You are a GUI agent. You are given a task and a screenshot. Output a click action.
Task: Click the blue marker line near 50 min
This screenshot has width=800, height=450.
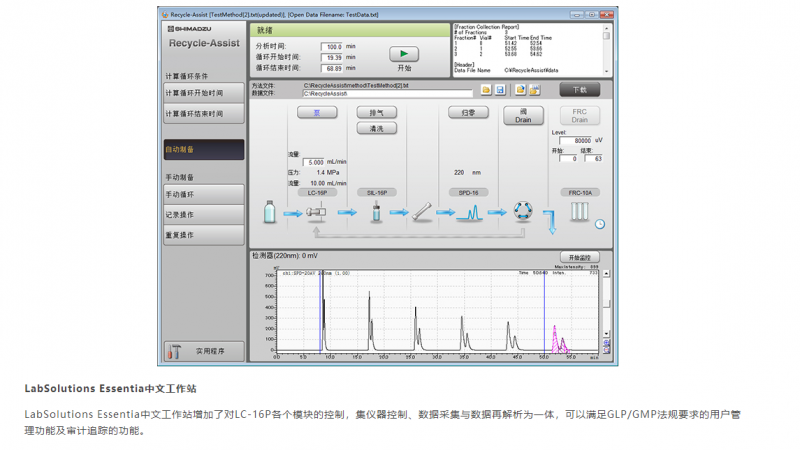(x=544, y=311)
